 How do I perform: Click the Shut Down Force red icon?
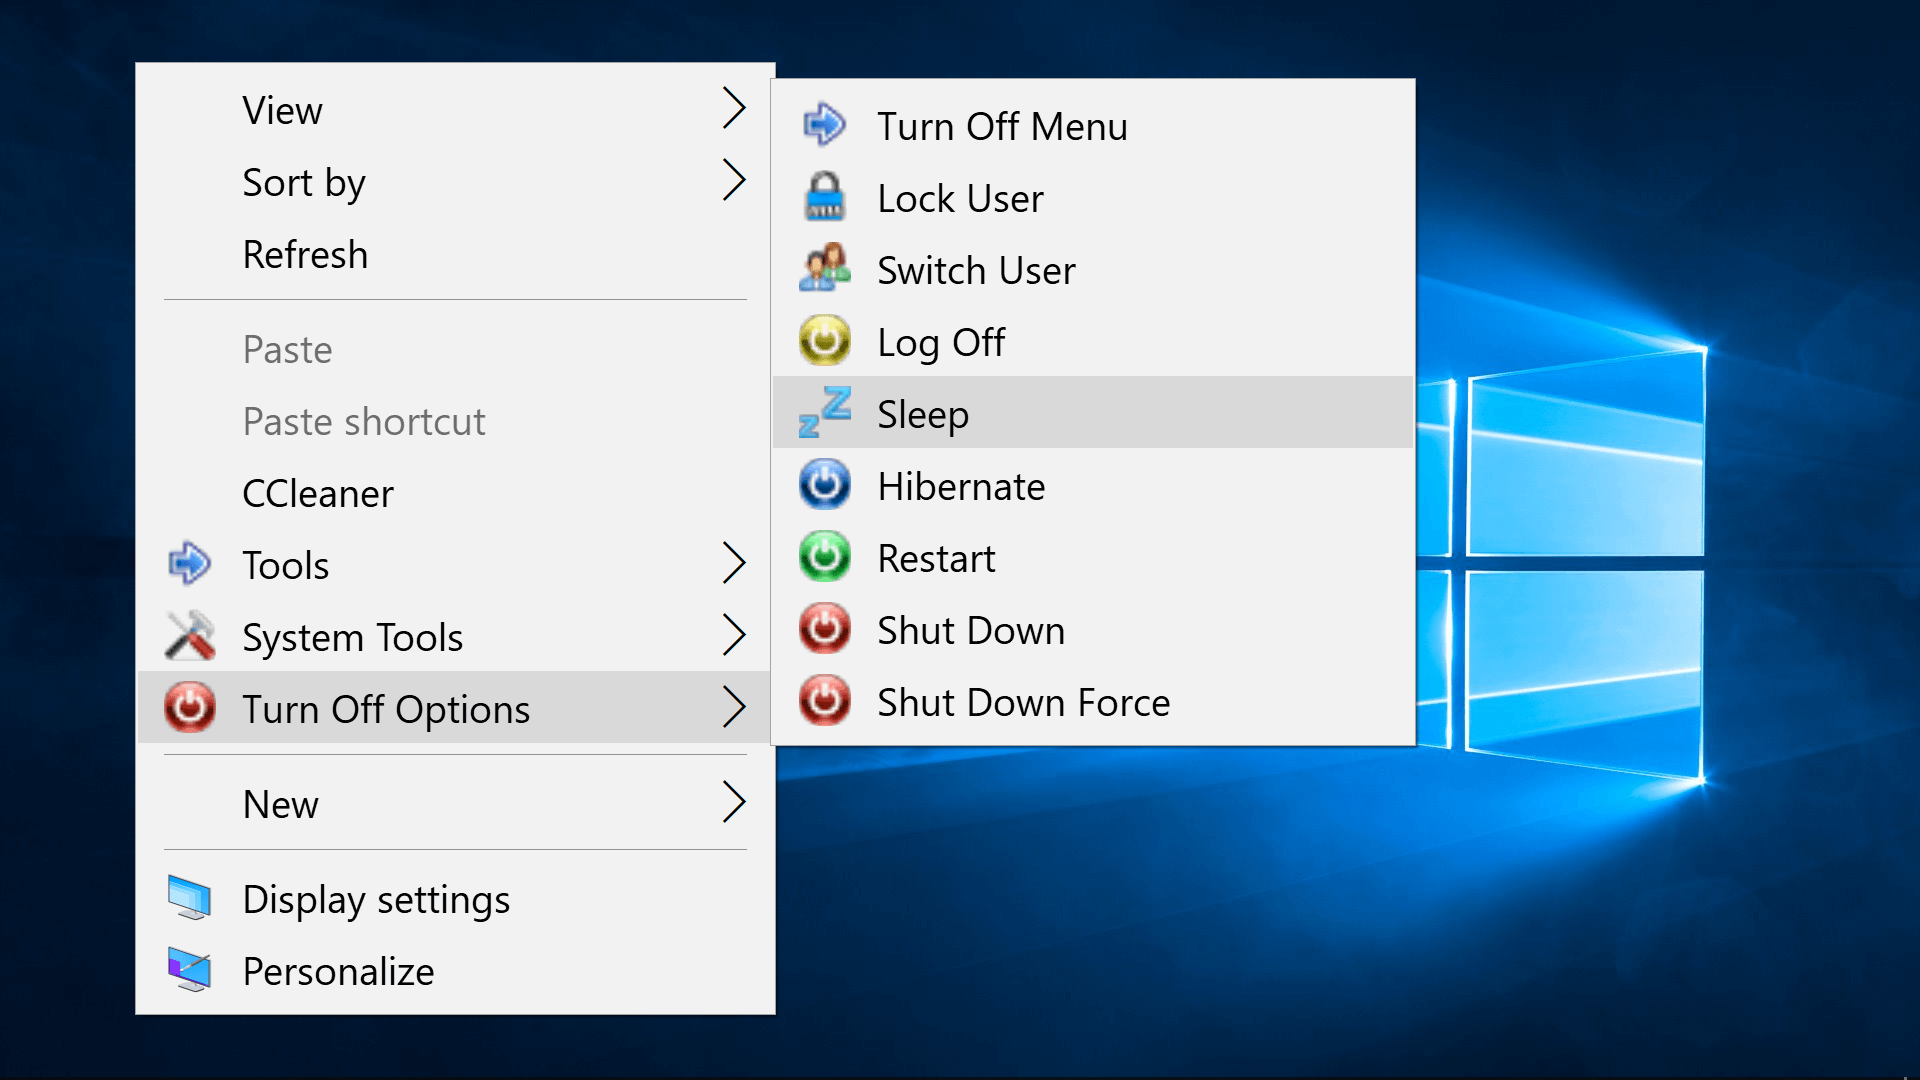(824, 701)
